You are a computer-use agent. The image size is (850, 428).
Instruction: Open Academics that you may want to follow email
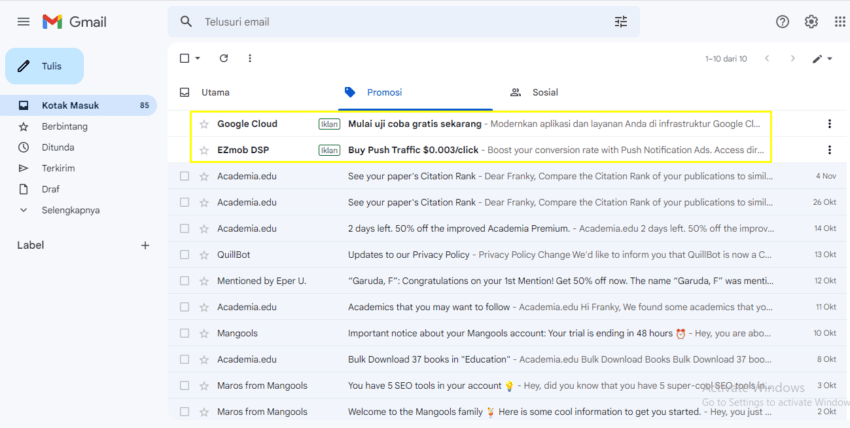pyautogui.click(x=429, y=307)
